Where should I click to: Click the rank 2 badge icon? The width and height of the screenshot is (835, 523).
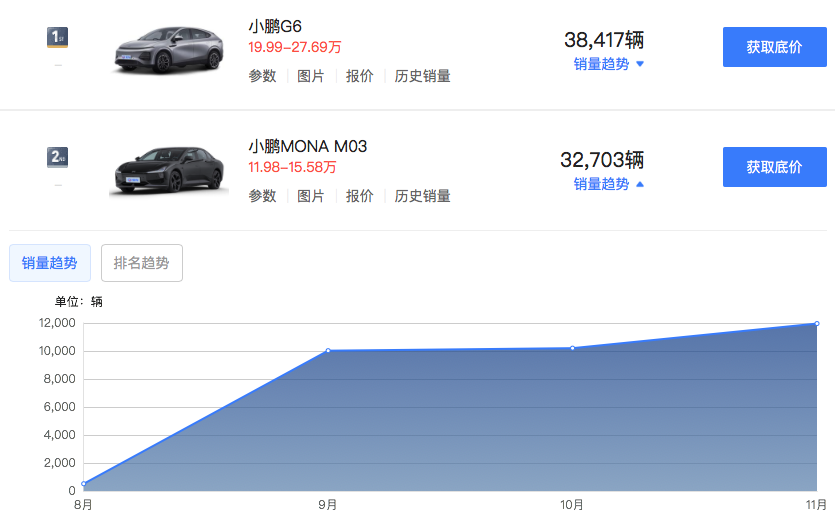pos(57,157)
